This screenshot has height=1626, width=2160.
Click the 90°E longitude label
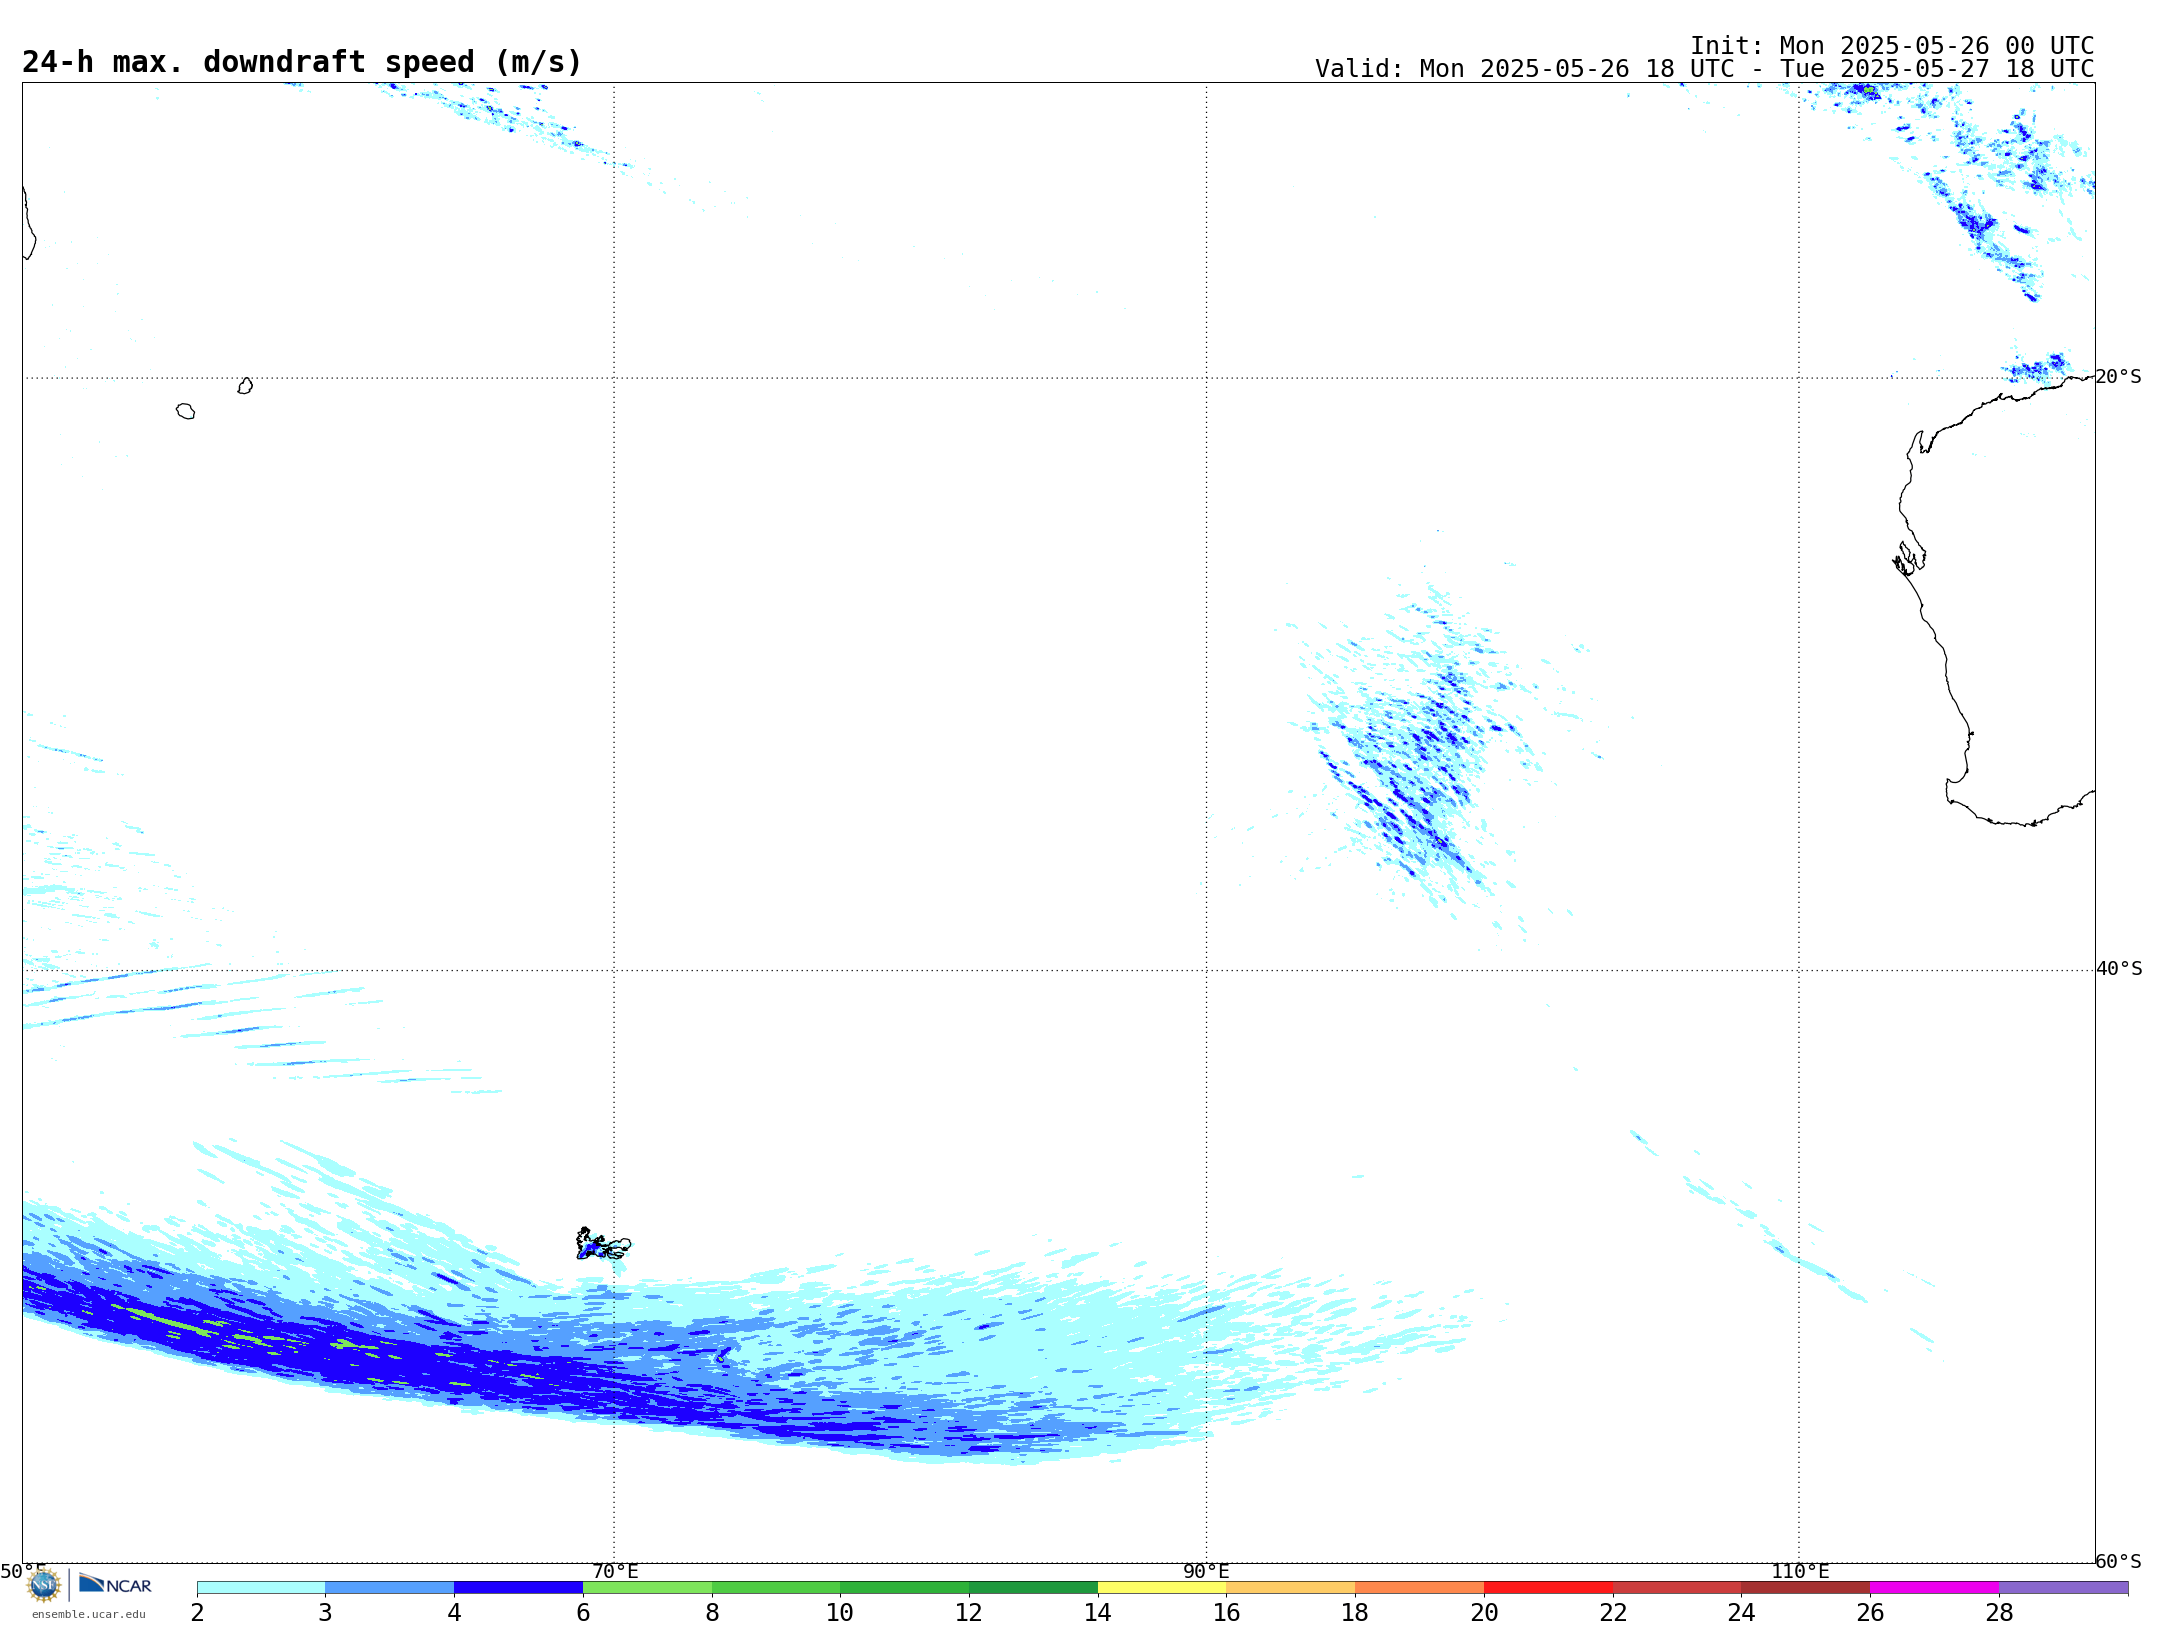pyautogui.click(x=1207, y=1572)
